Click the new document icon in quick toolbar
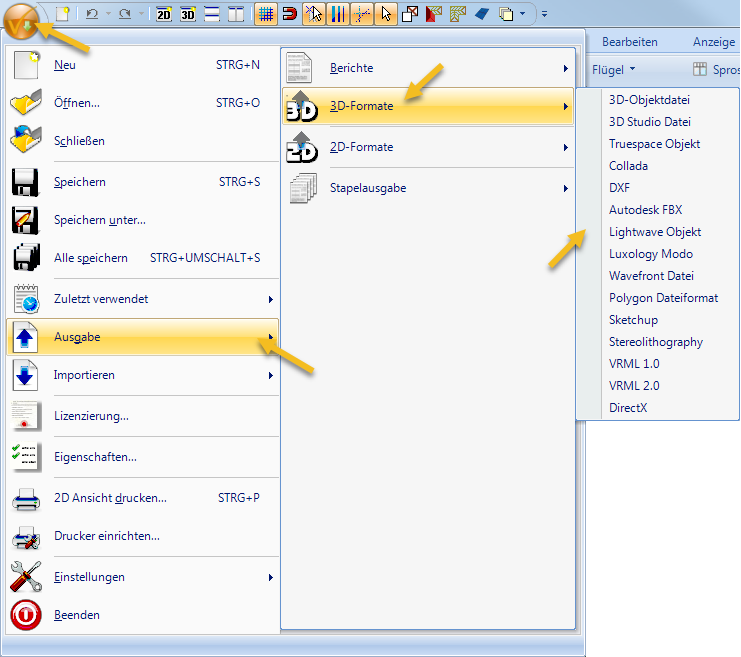 point(63,14)
